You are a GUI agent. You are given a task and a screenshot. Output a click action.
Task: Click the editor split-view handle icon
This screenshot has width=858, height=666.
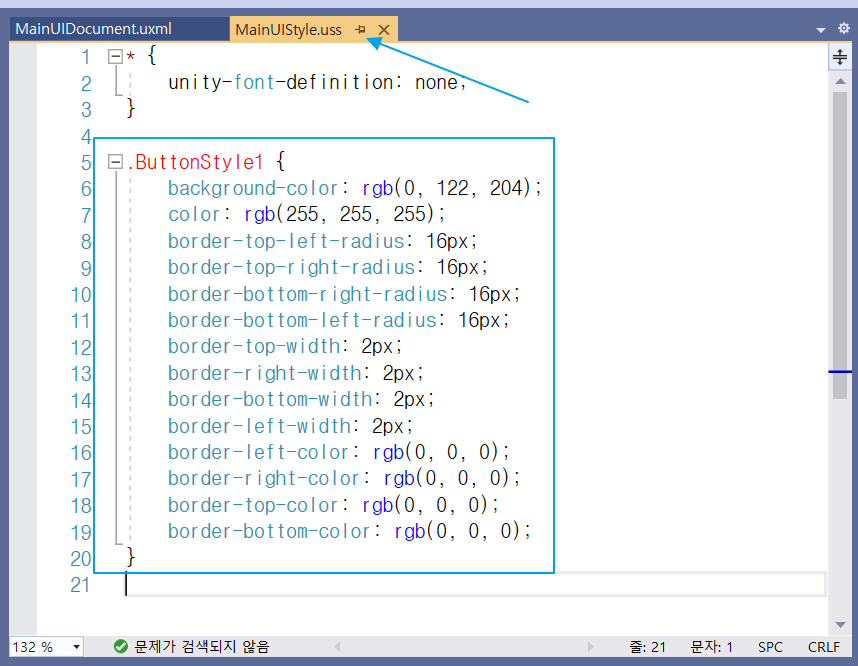click(x=840, y=57)
